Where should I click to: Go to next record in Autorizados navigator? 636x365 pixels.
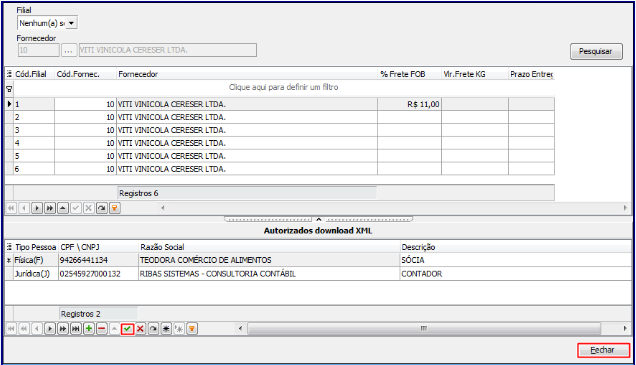50,328
